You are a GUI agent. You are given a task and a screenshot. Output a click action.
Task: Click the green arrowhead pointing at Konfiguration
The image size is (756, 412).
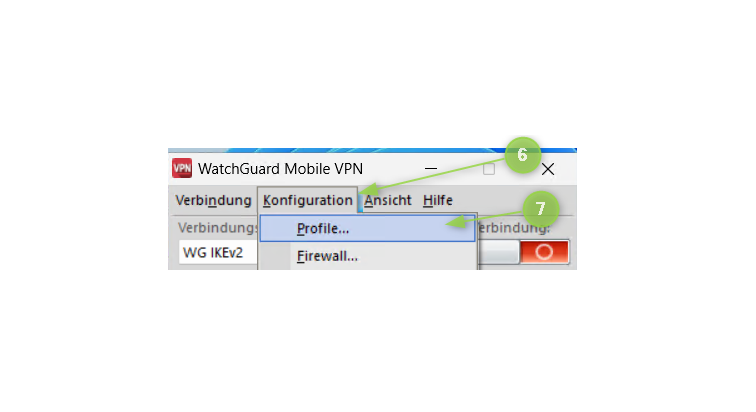tap(370, 188)
